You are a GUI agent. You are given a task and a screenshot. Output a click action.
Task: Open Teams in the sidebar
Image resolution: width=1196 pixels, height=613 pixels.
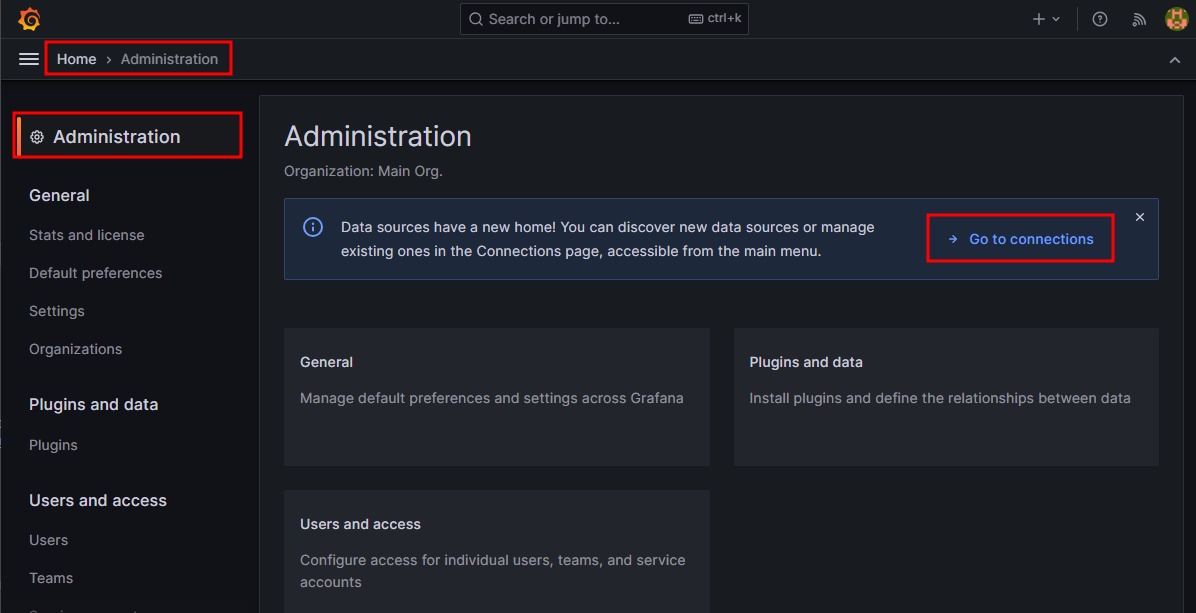[x=51, y=578]
